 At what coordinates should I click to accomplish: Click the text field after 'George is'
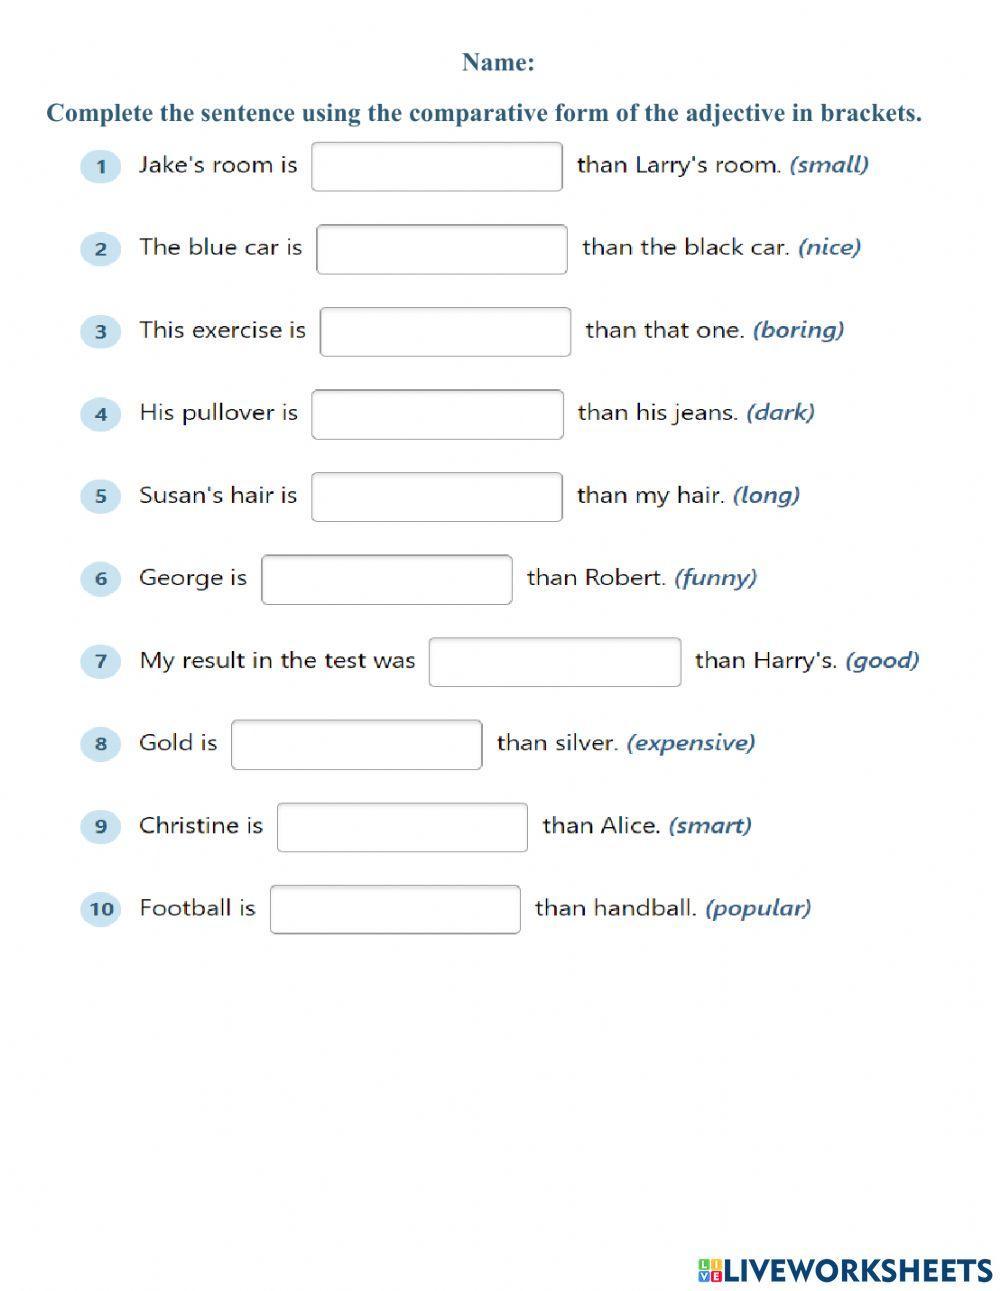pos(387,580)
